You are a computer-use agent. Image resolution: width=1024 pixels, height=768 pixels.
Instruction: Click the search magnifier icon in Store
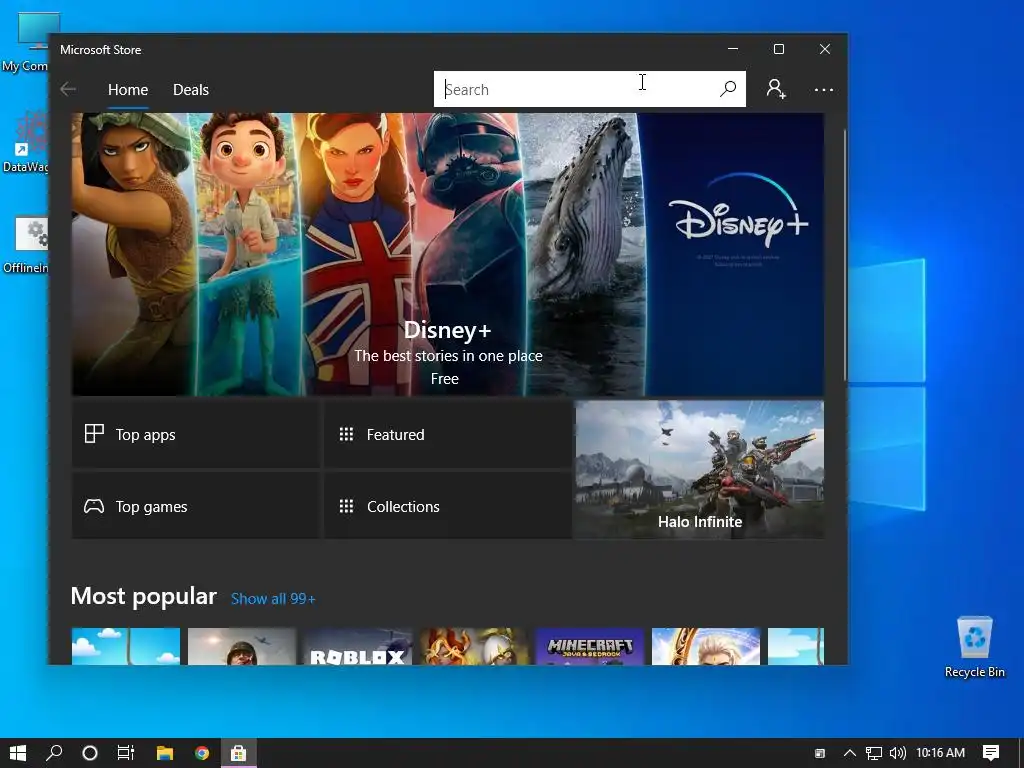(728, 89)
